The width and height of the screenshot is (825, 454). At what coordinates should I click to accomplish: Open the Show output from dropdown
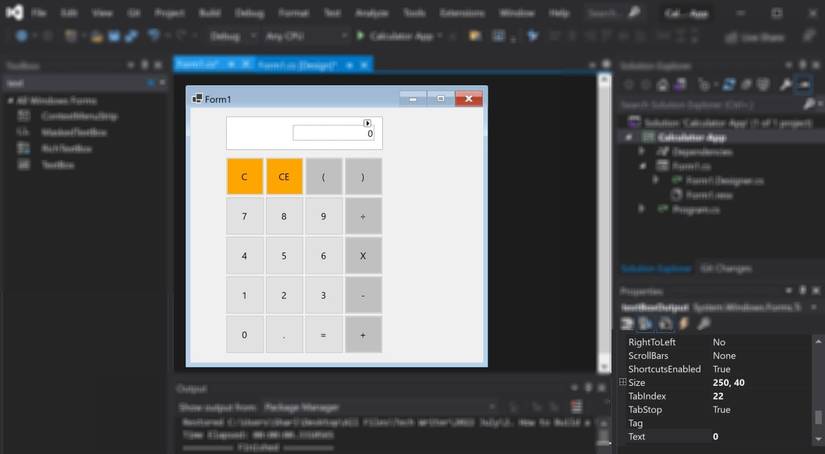point(379,407)
